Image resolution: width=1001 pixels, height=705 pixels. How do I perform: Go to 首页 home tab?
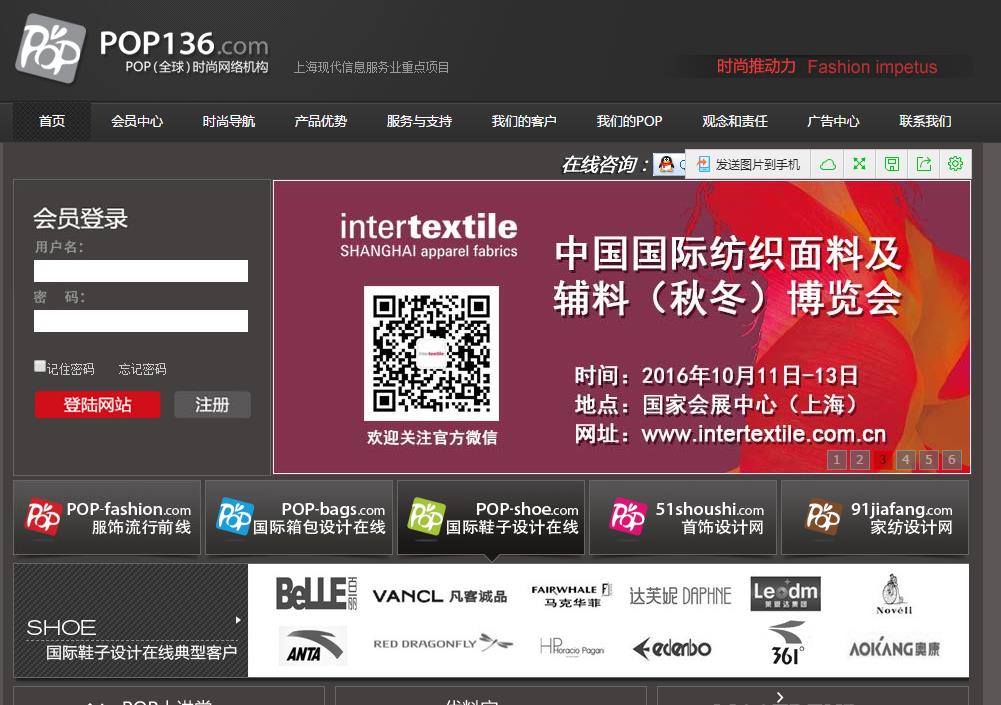[52, 121]
